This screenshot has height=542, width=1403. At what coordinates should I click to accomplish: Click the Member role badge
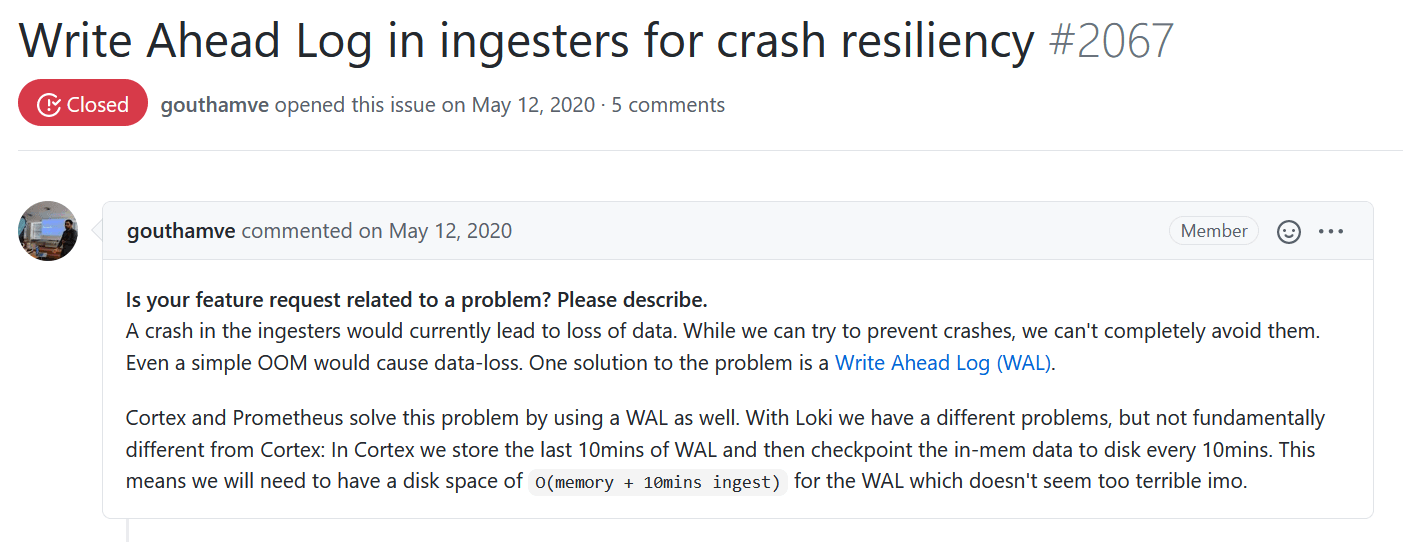[1214, 231]
